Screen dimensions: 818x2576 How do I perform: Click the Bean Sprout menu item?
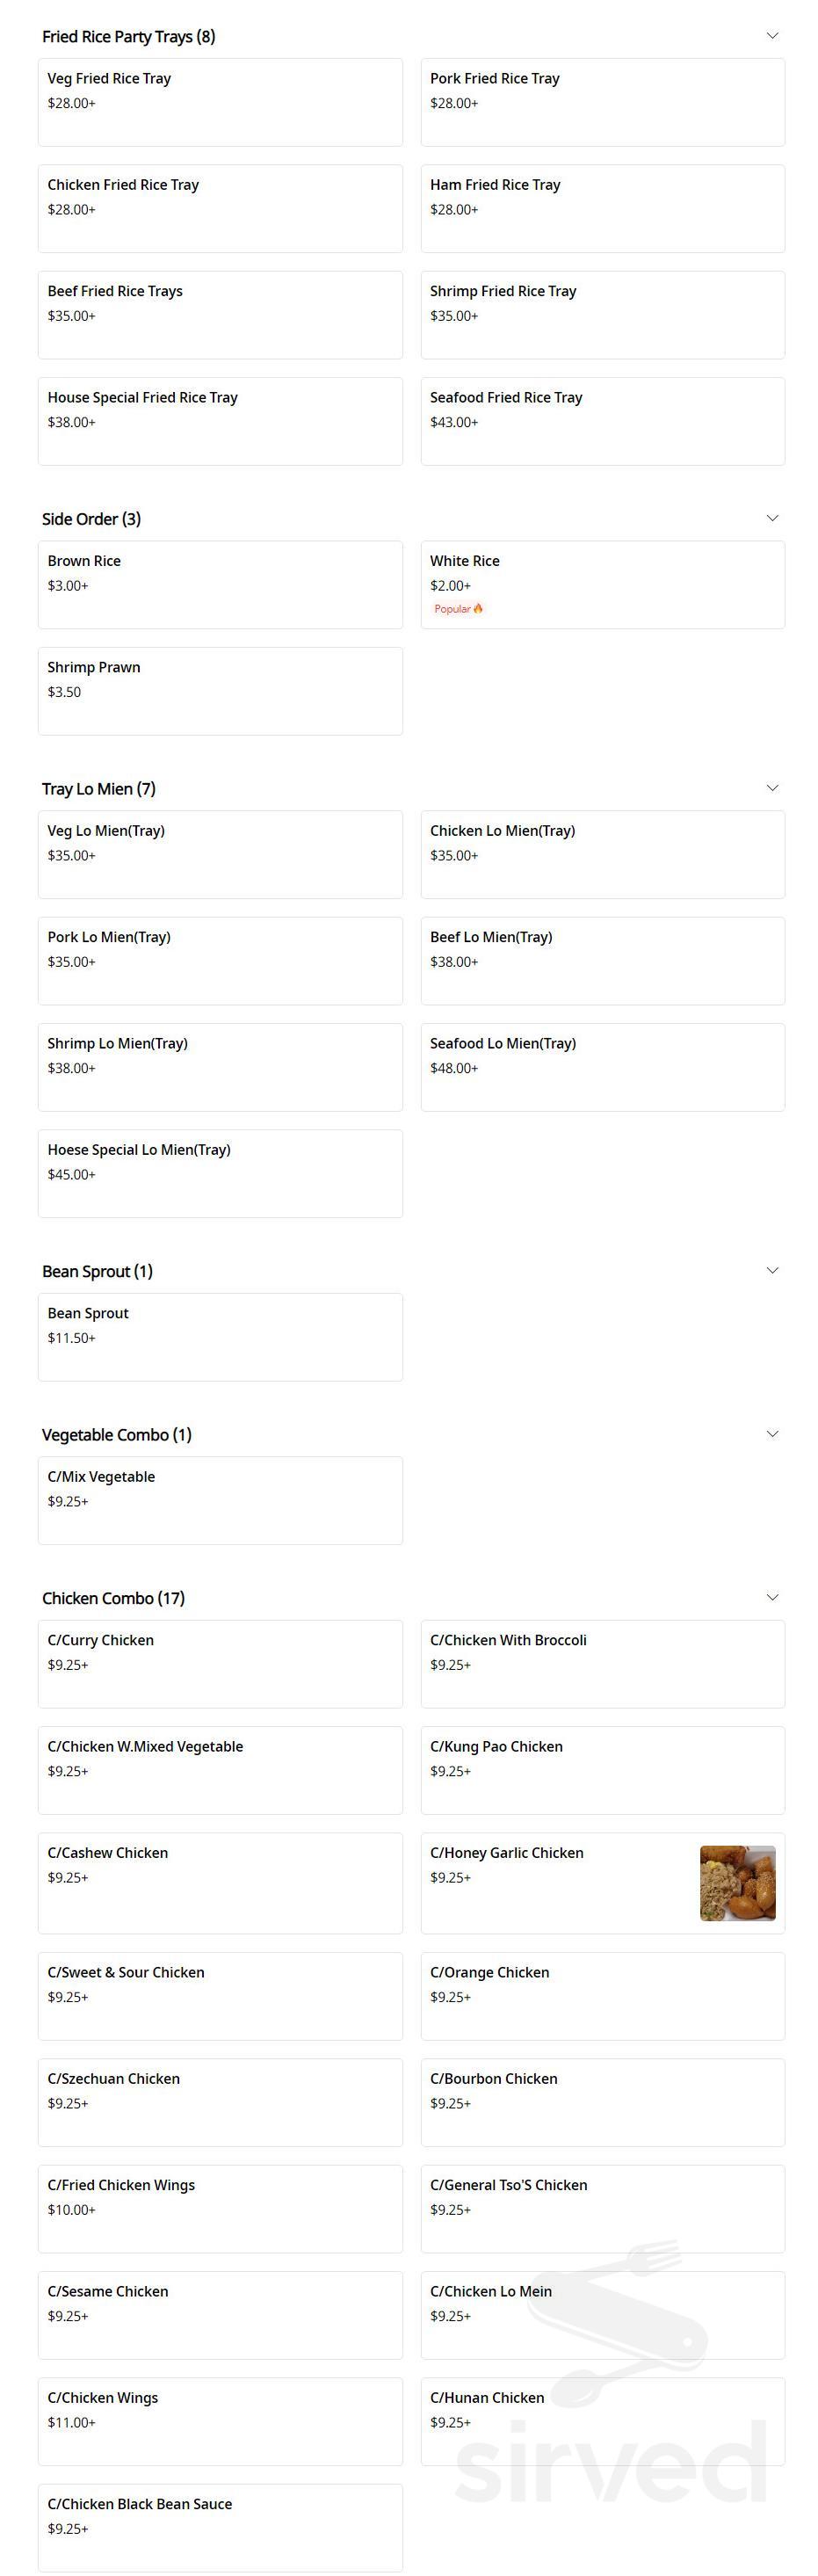tap(220, 1337)
